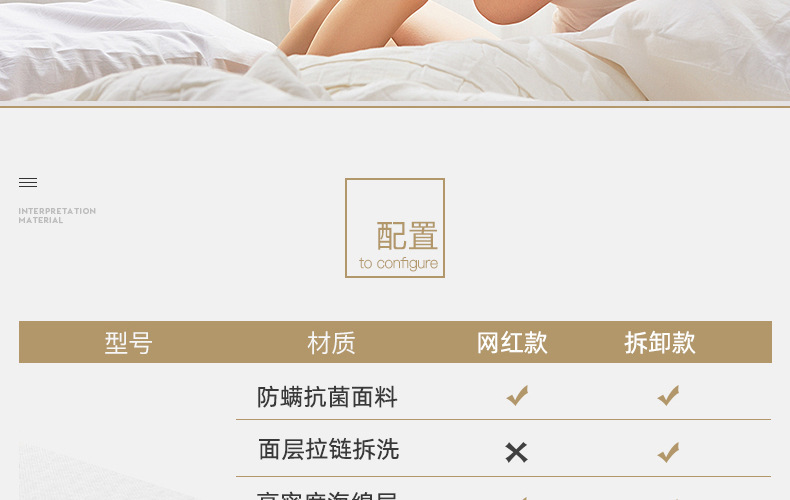The height and width of the screenshot is (500, 790).
Task: Click the INTERPRETATION MATERIAL caption text
Action: coord(57,215)
